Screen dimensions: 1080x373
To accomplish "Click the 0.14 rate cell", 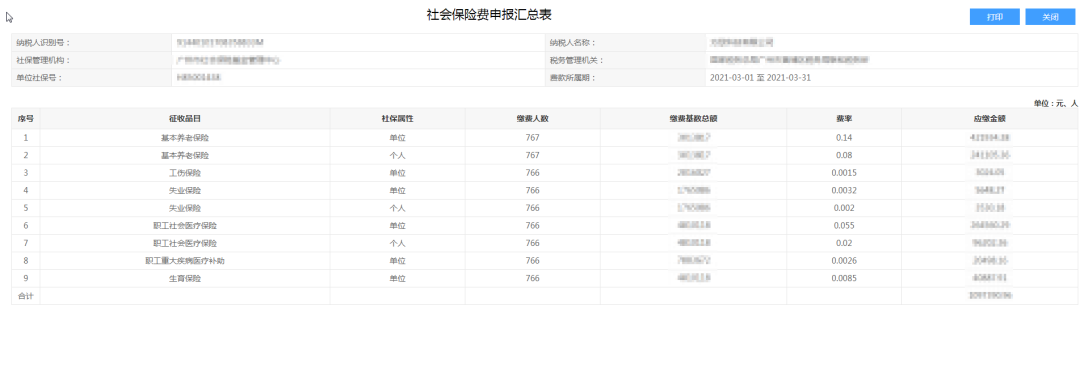I will click(x=844, y=138).
